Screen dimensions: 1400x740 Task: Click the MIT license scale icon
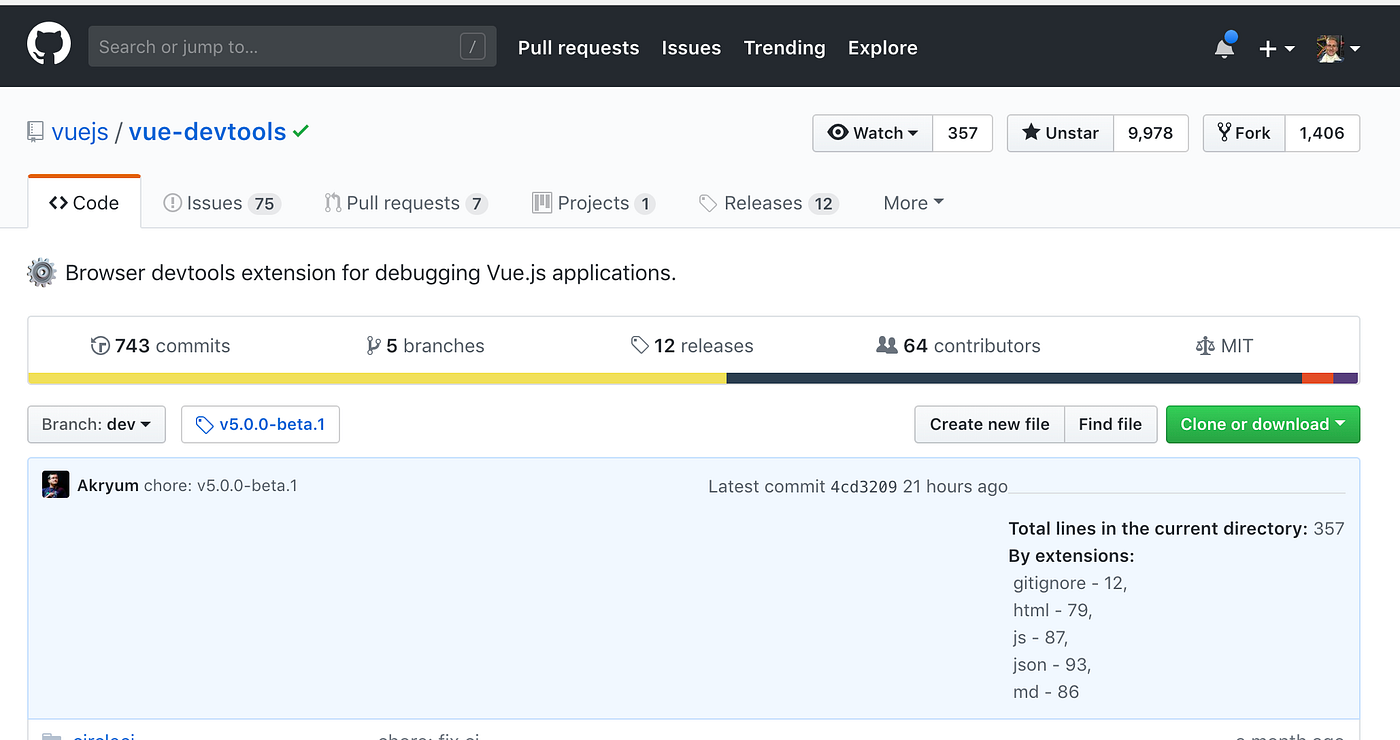tap(1204, 345)
